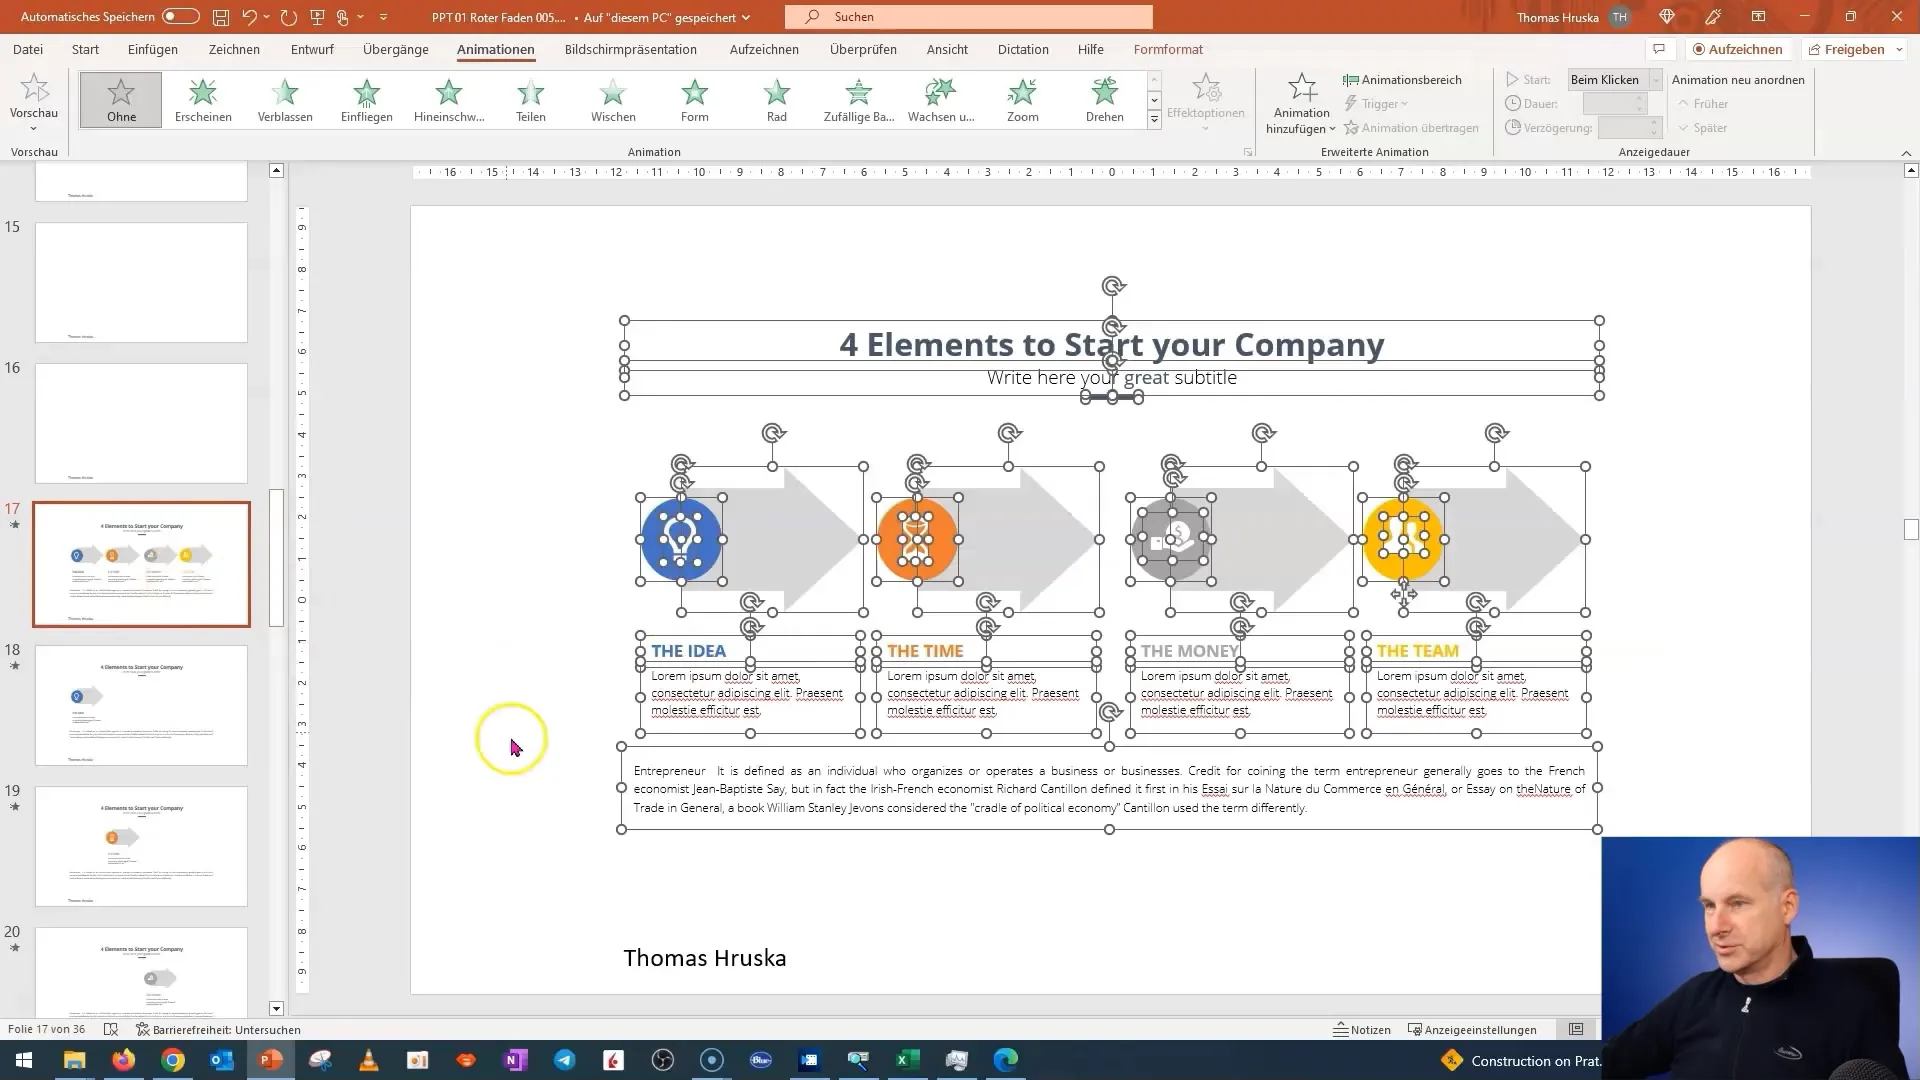Click the redo/repeat icon
Image resolution: width=1920 pixels, height=1080 pixels.
pos(289,17)
